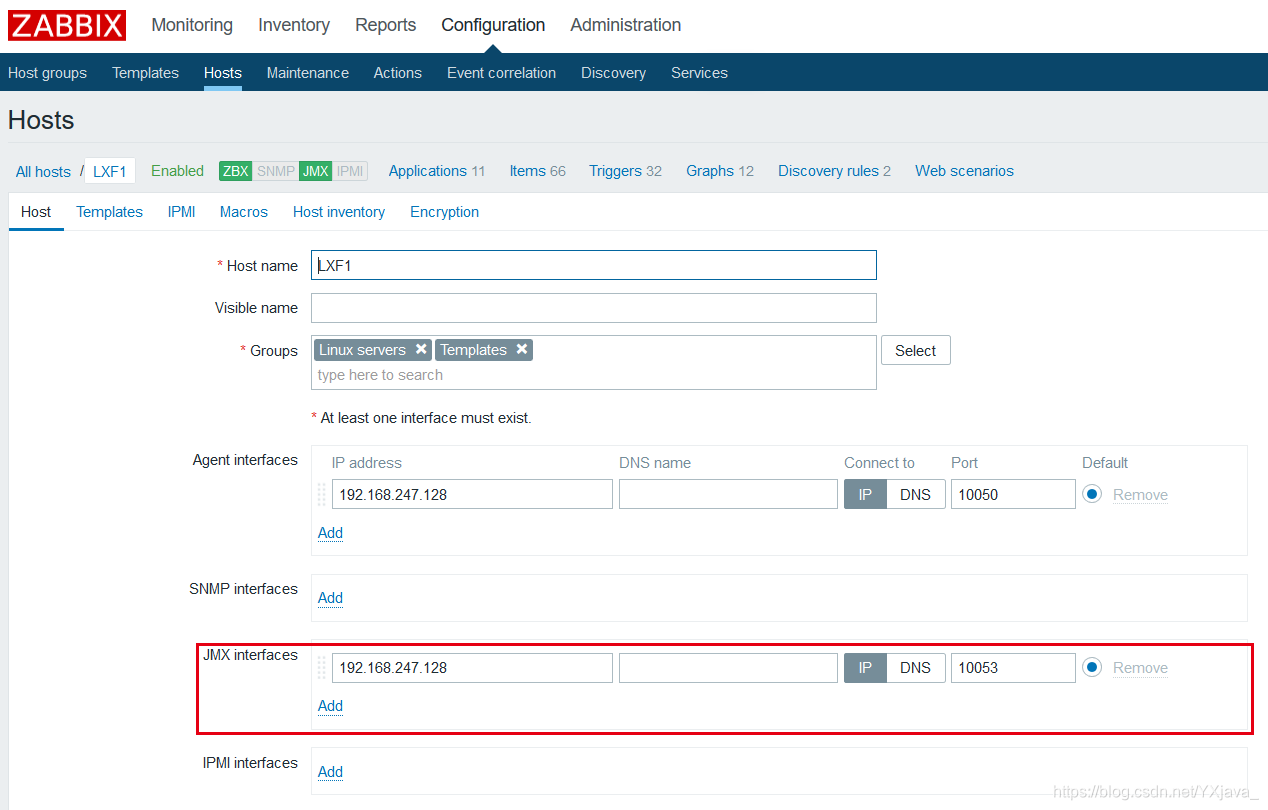Image resolution: width=1268 pixels, height=810 pixels.
Task: Grab the Agent interface drag handle
Action: (322, 494)
